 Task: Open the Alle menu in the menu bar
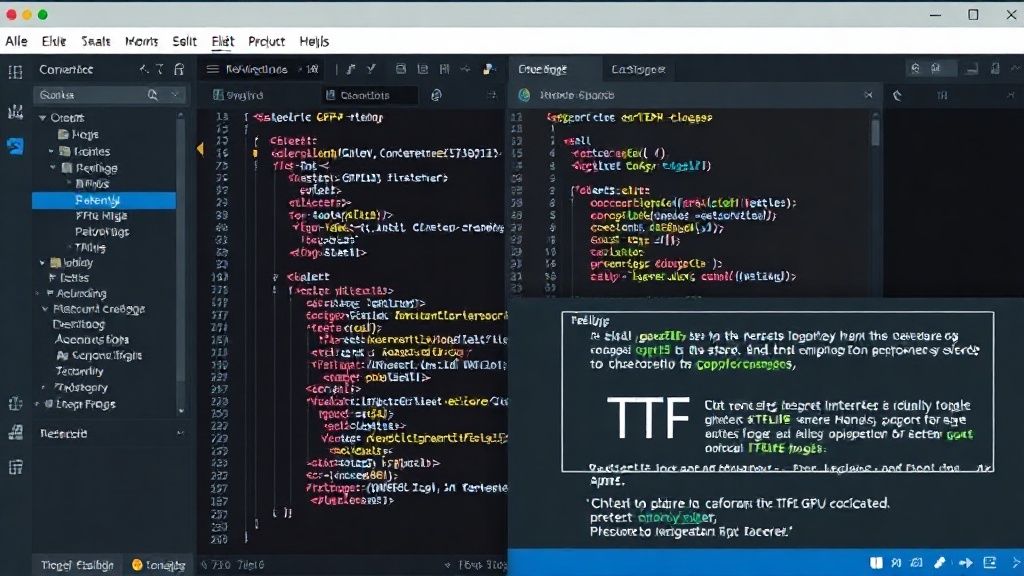[16, 41]
